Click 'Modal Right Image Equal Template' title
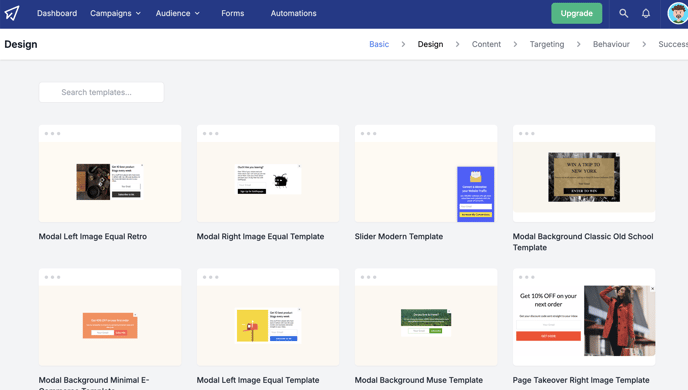Screen dimensions: 688x390 tap(260, 236)
